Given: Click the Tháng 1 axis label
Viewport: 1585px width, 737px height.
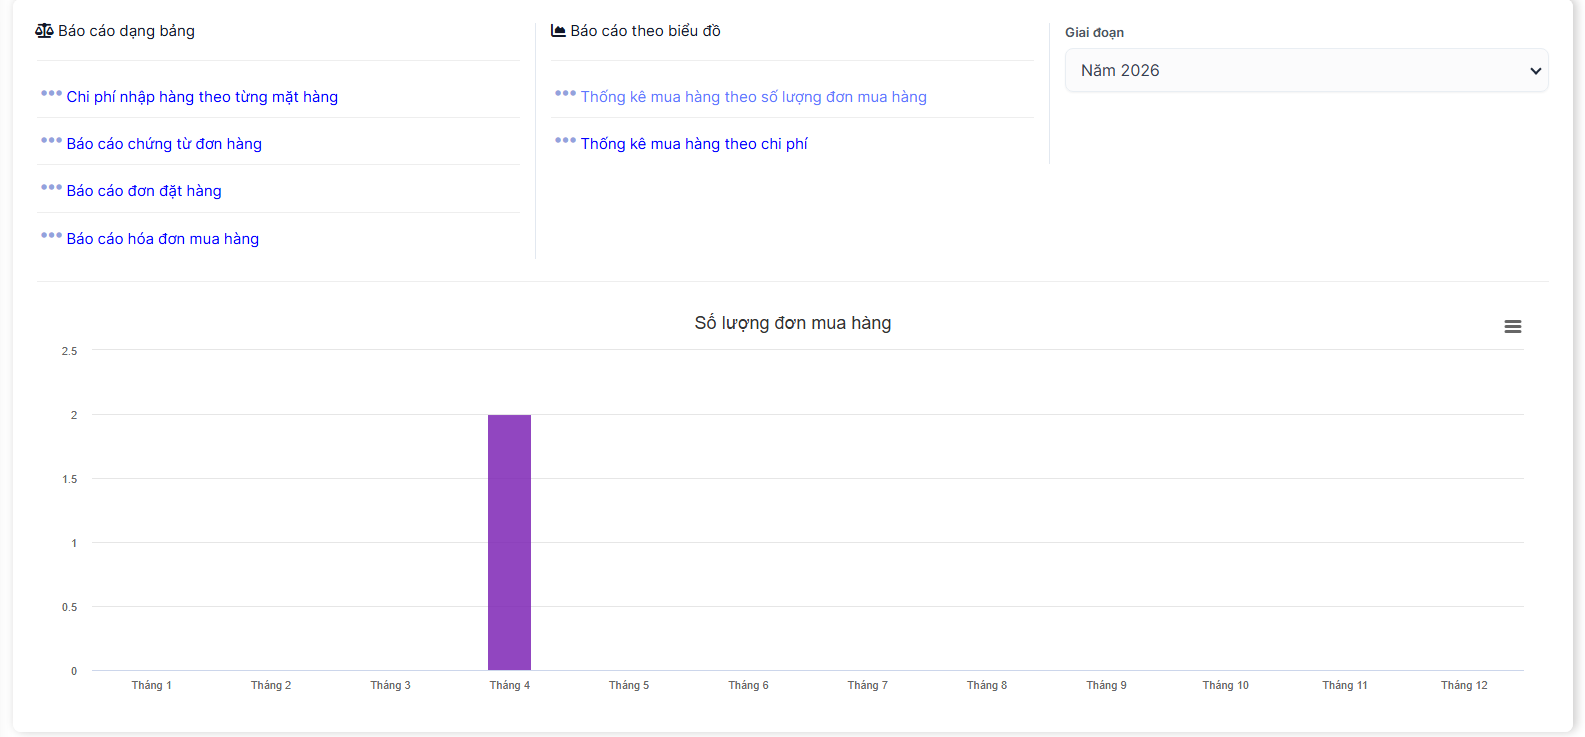Looking at the screenshot, I should click(152, 686).
